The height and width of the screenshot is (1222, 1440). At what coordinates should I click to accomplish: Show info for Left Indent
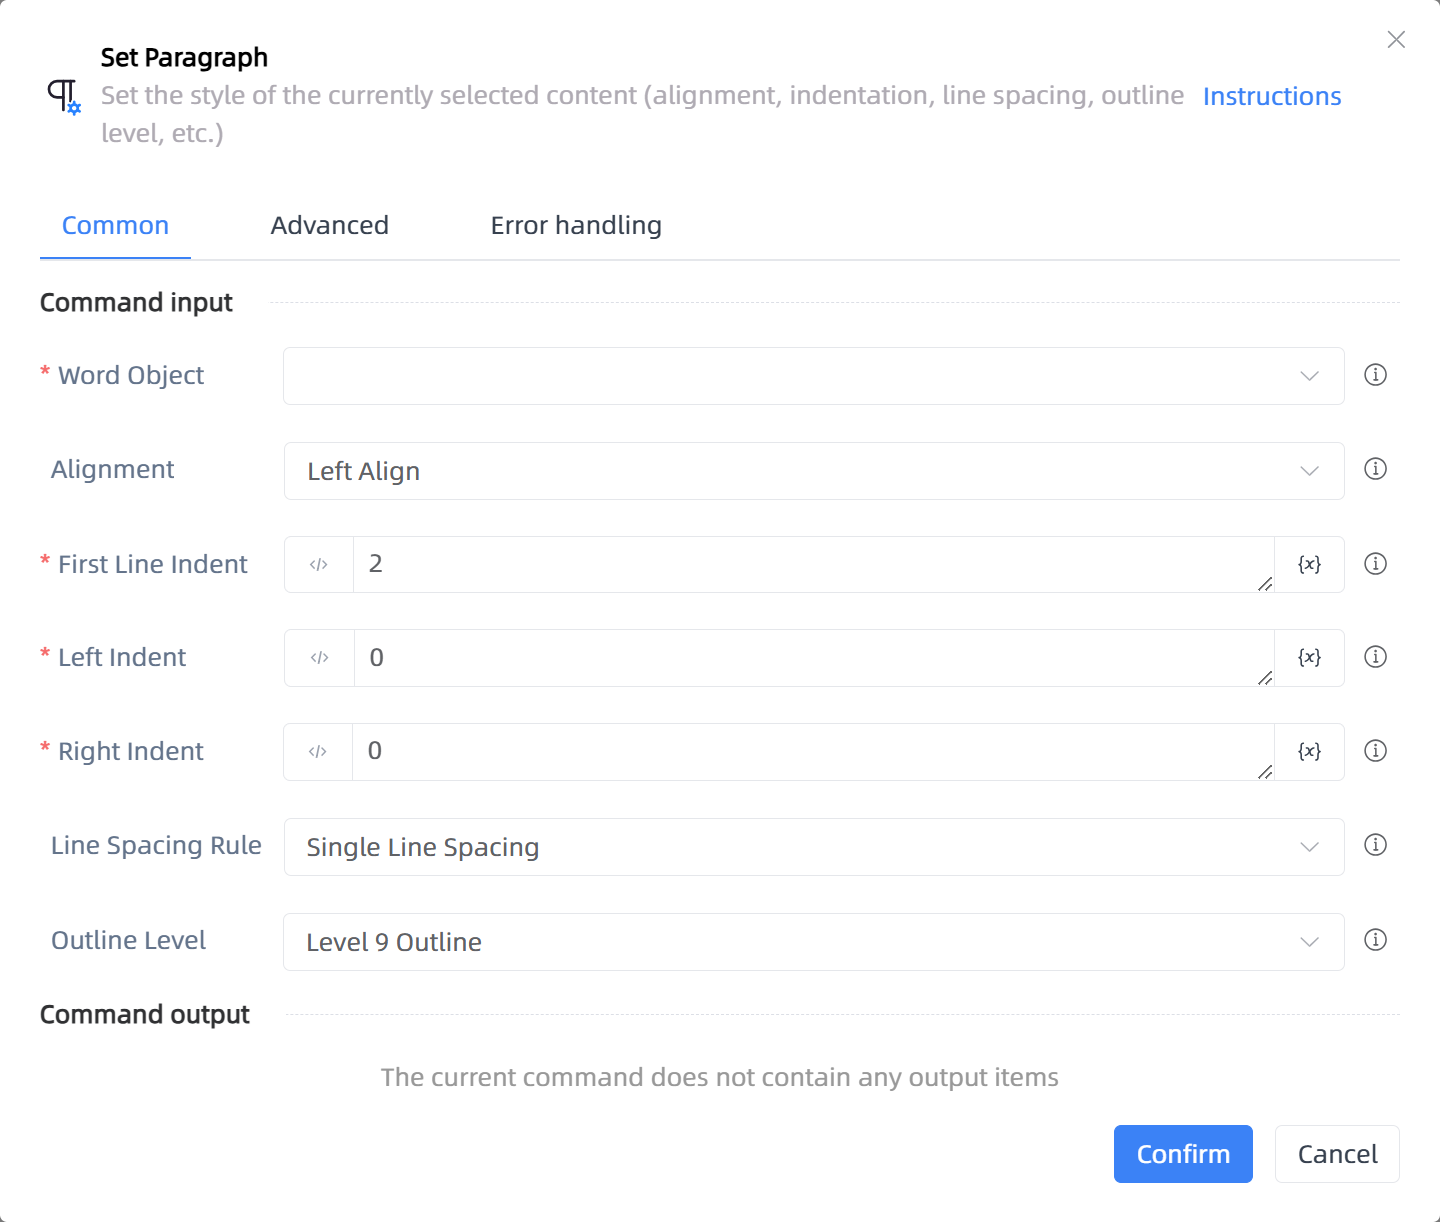click(x=1376, y=657)
